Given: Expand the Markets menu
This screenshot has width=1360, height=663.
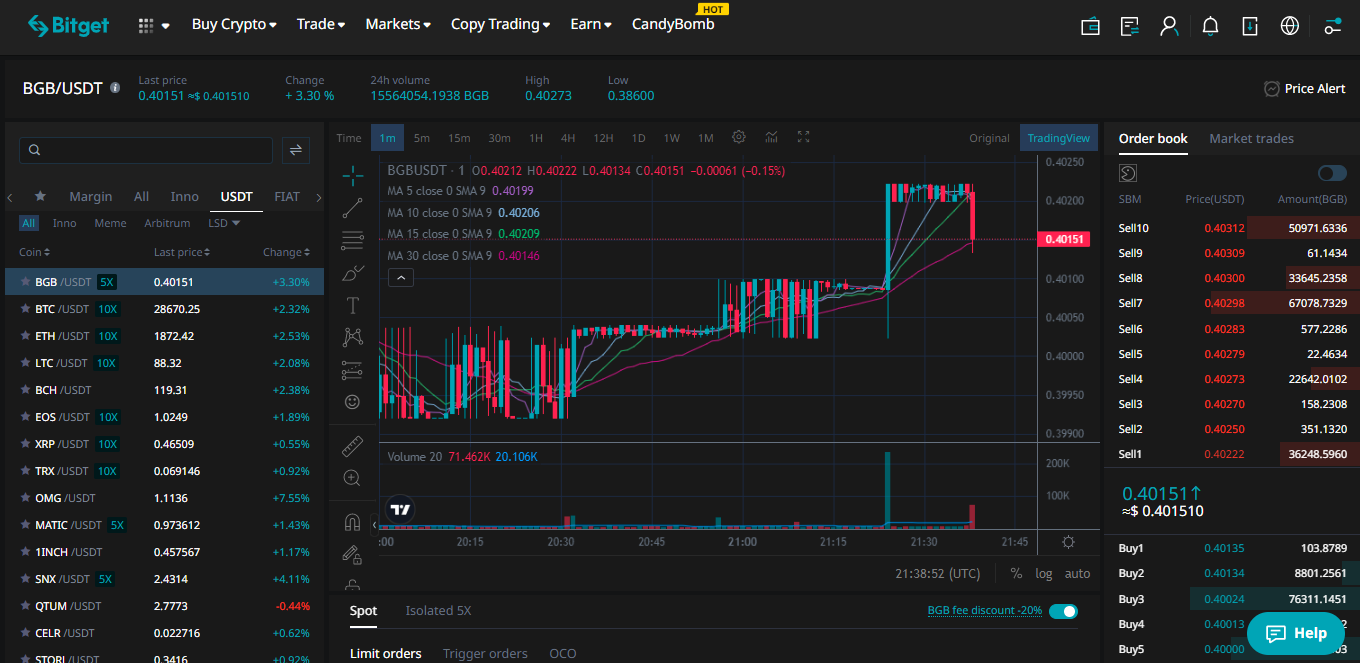Looking at the screenshot, I should (x=398, y=24).
